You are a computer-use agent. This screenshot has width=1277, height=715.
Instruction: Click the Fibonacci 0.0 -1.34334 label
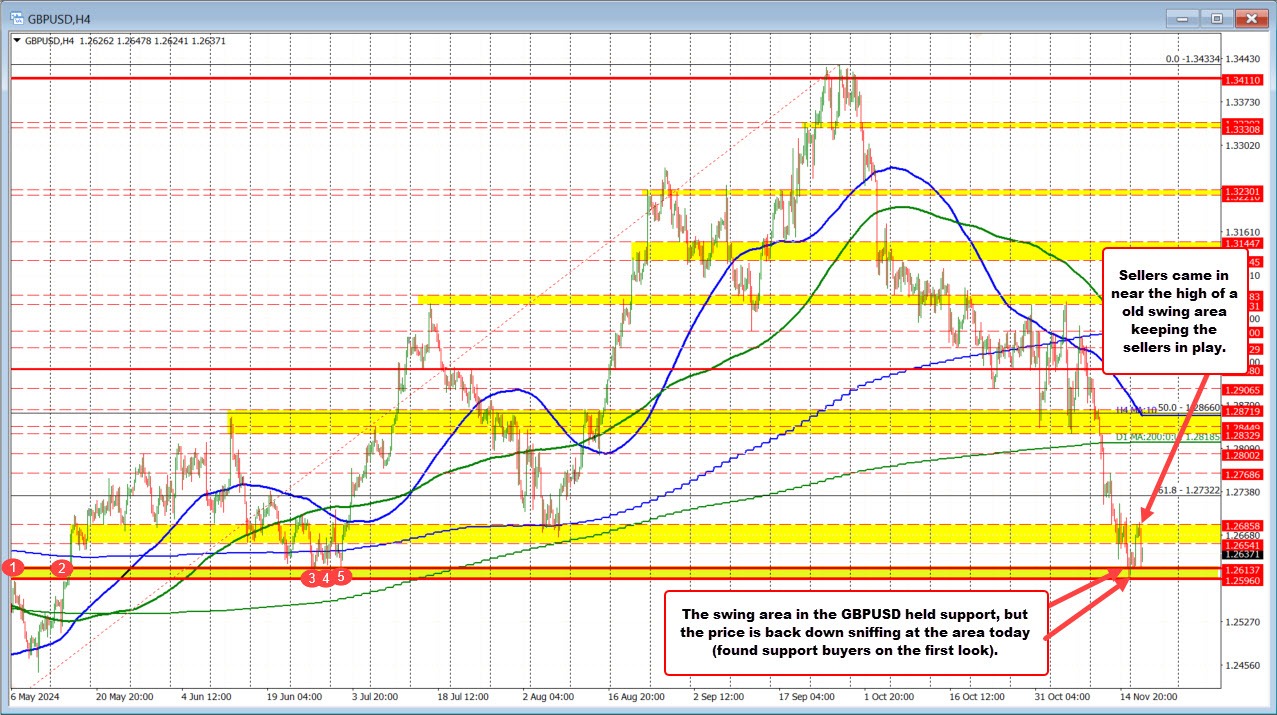pyautogui.click(x=1193, y=59)
